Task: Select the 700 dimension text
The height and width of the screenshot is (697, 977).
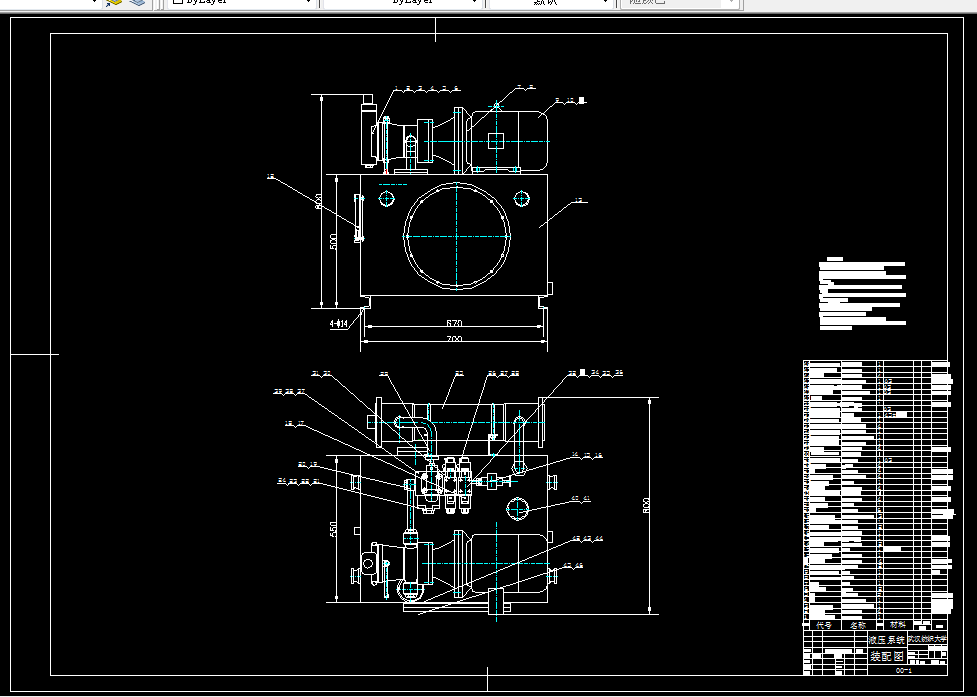Action: (x=454, y=339)
